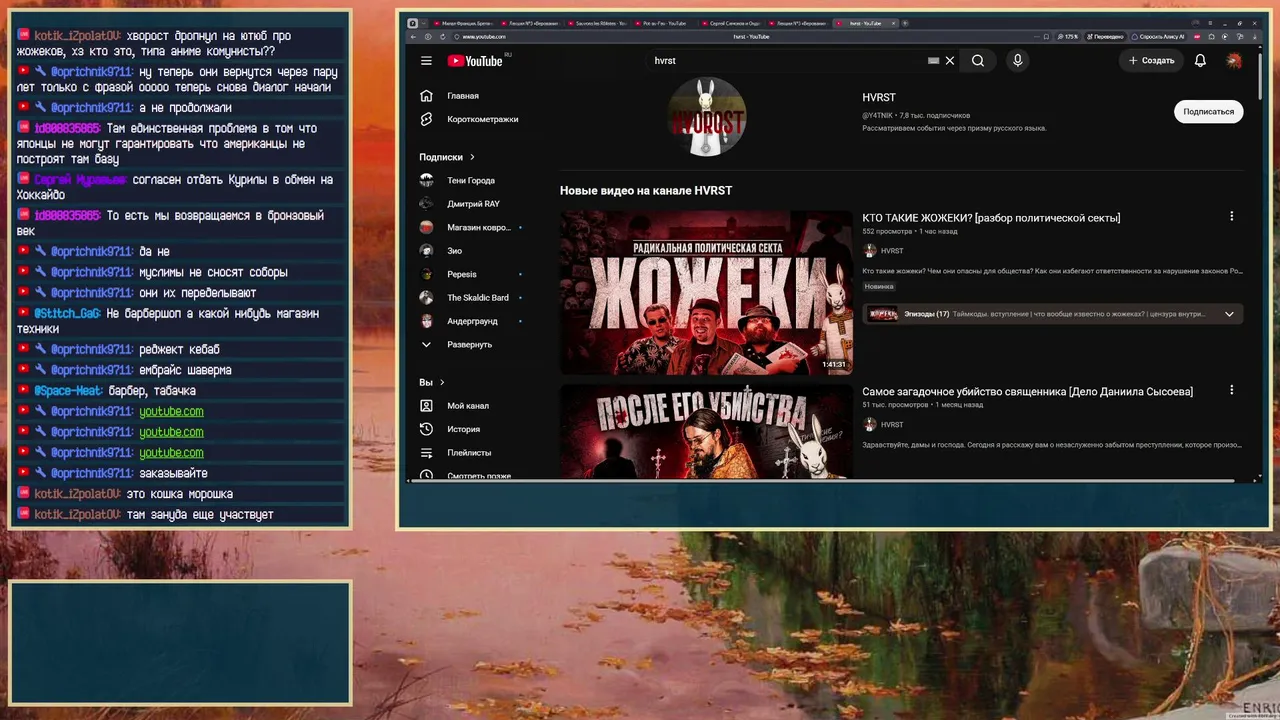Click the Создать create button
This screenshot has width=1280, height=720.
coord(1151,61)
